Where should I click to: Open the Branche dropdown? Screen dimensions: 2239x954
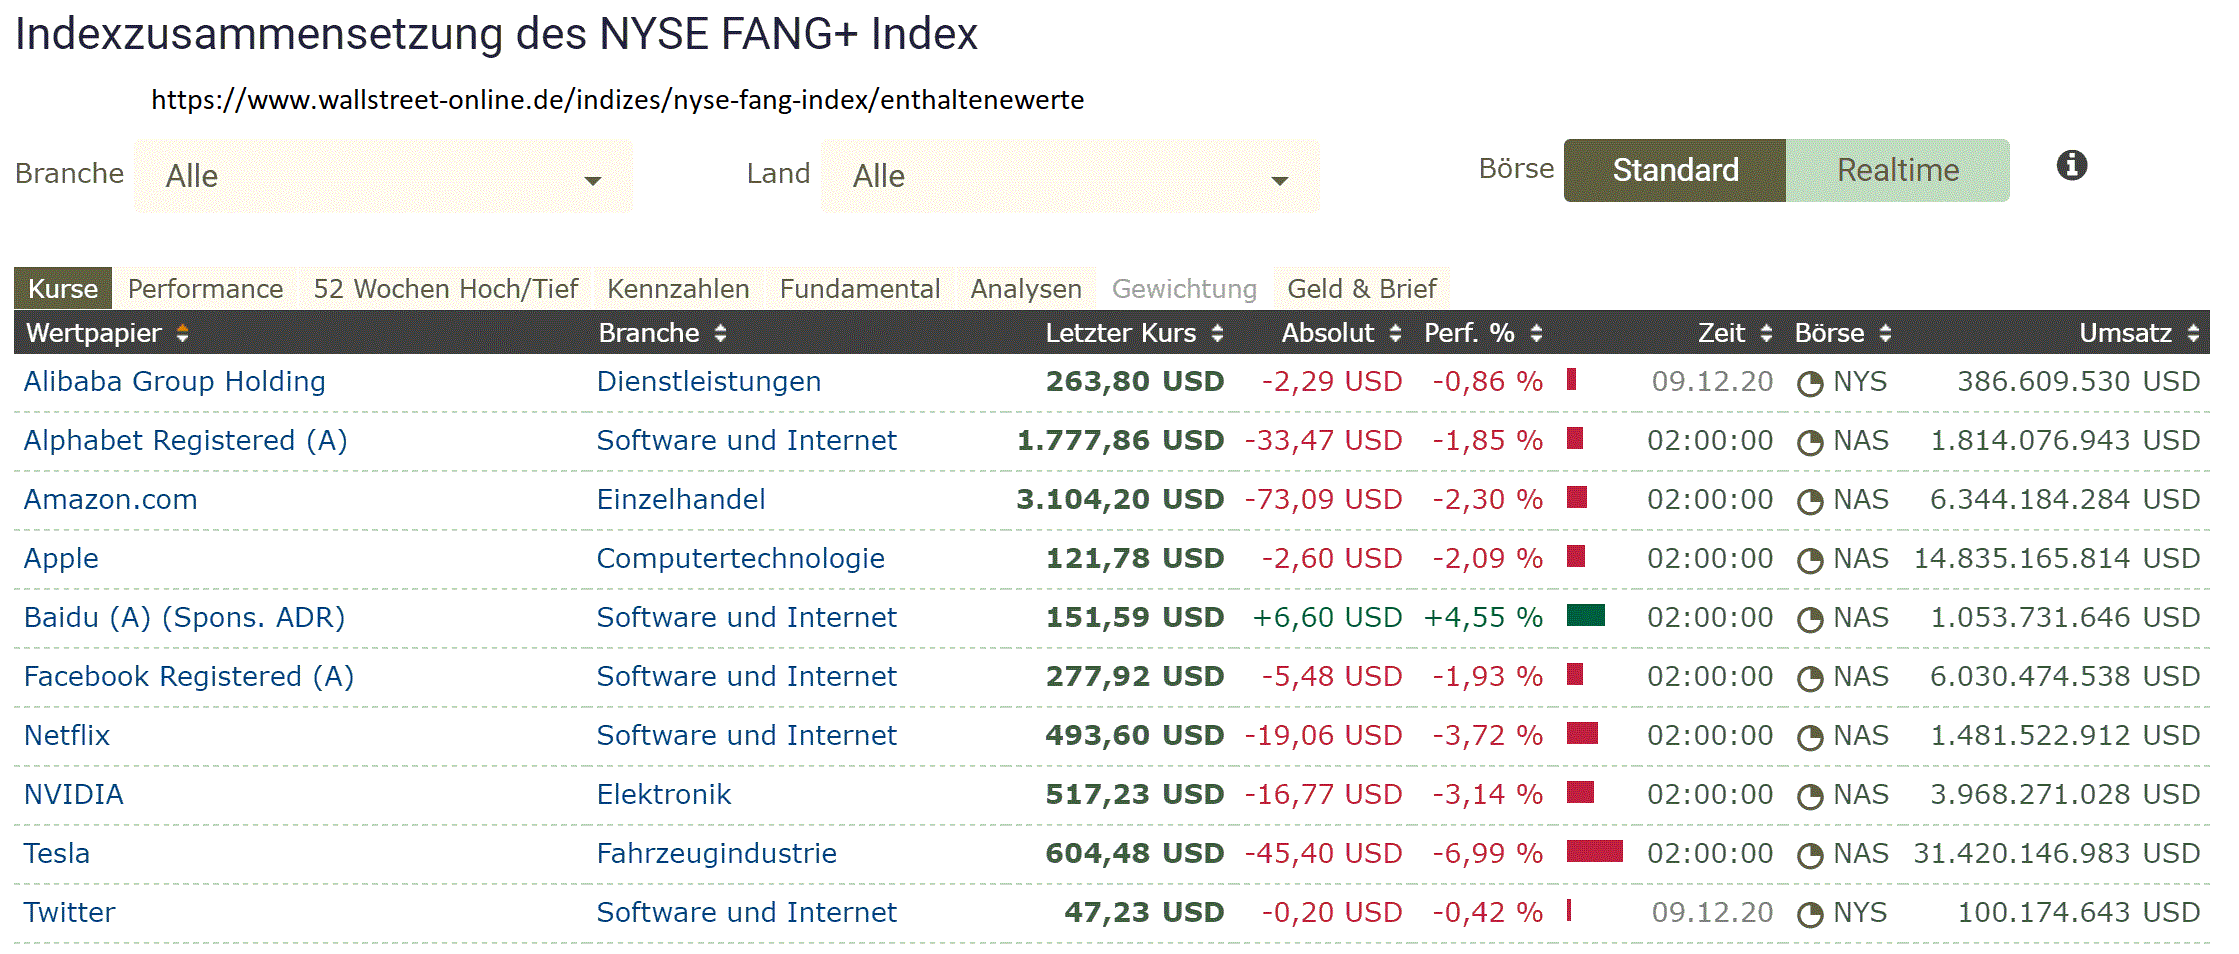[383, 177]
